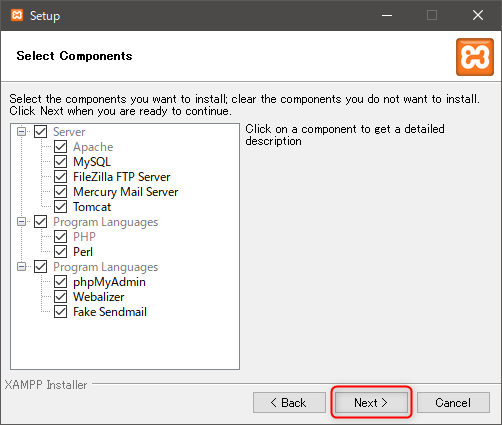Click the Next button to continue

pyautogui.click(x=371, y=402)
